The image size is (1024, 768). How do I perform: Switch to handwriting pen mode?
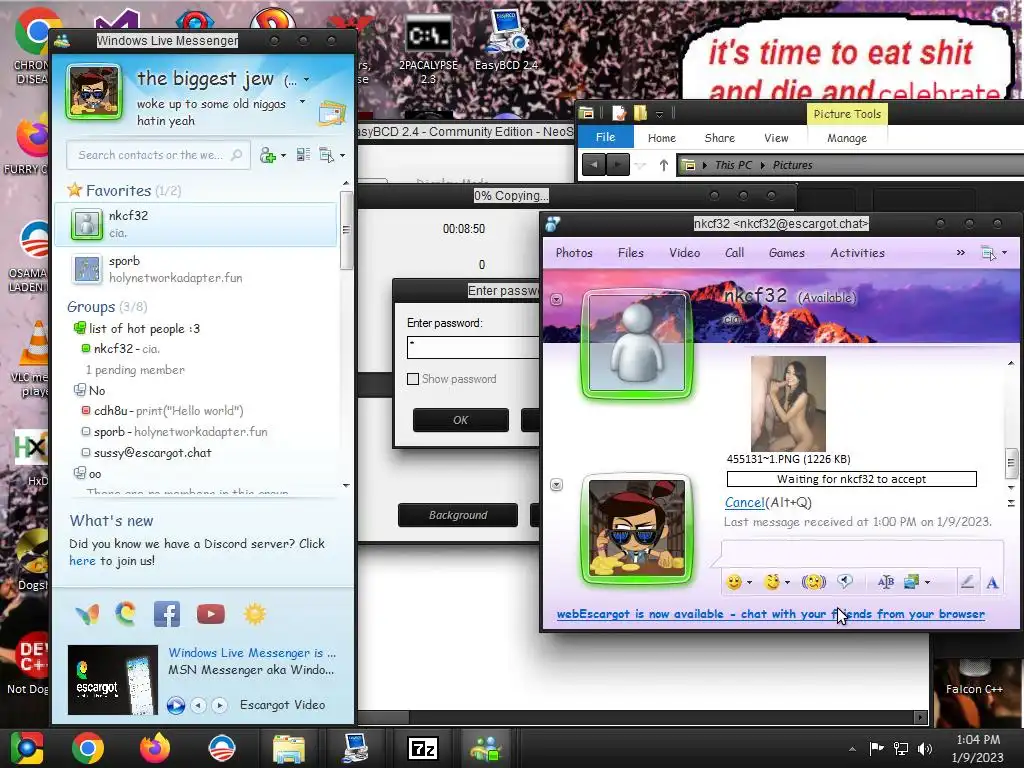[x=967, y=582]
